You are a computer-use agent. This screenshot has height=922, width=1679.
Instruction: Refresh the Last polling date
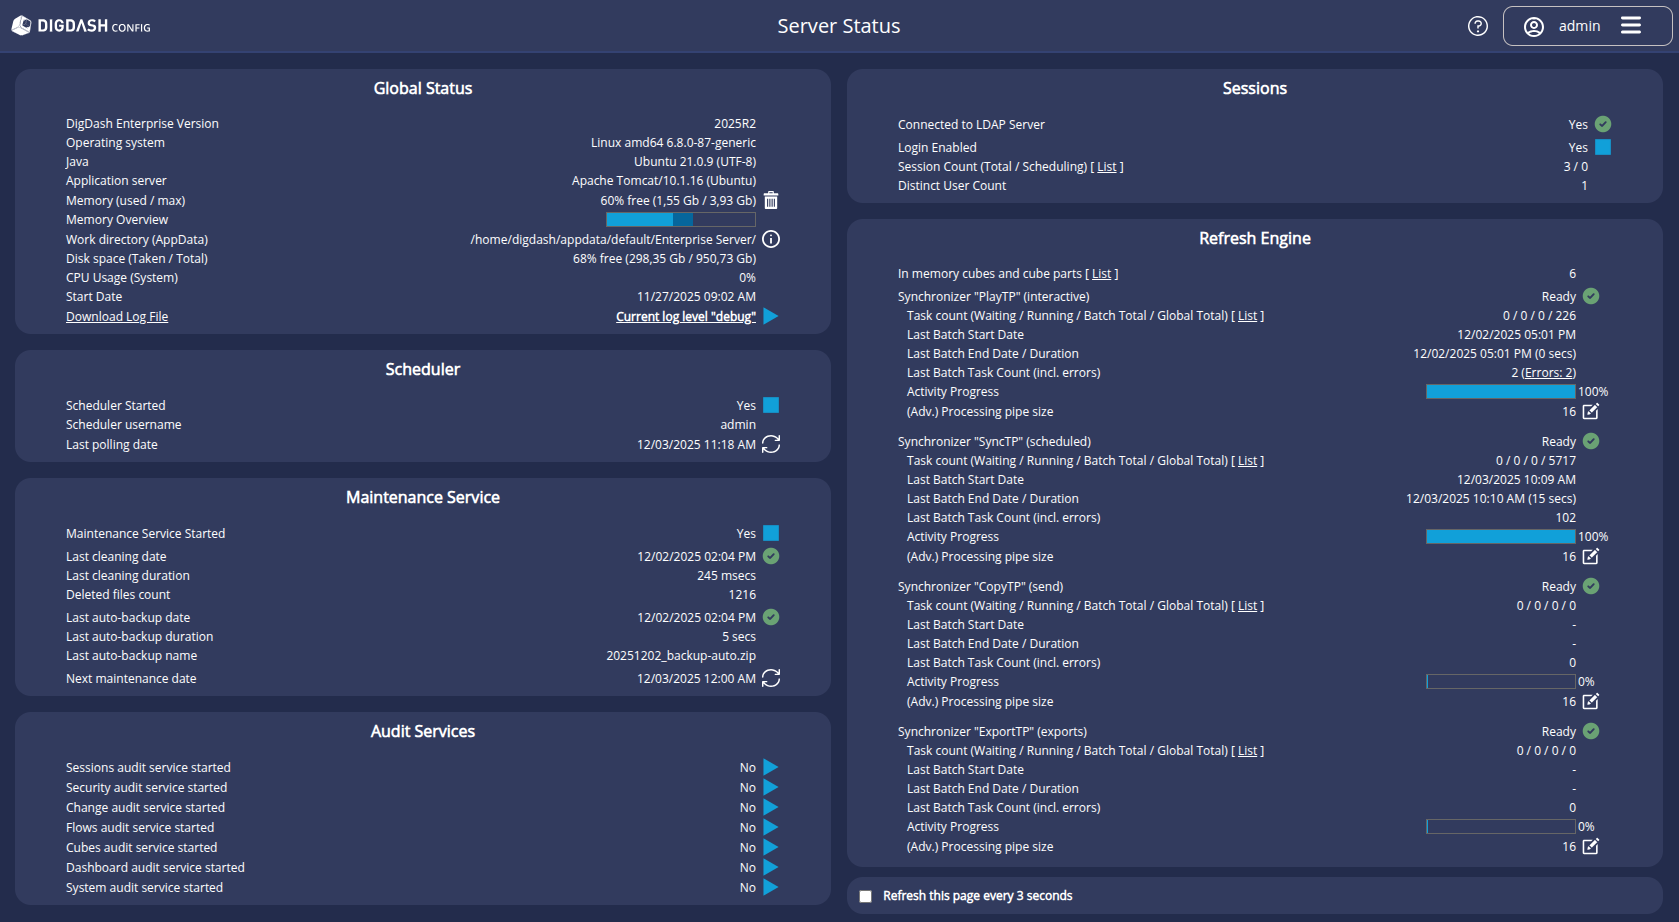(770, 444)
